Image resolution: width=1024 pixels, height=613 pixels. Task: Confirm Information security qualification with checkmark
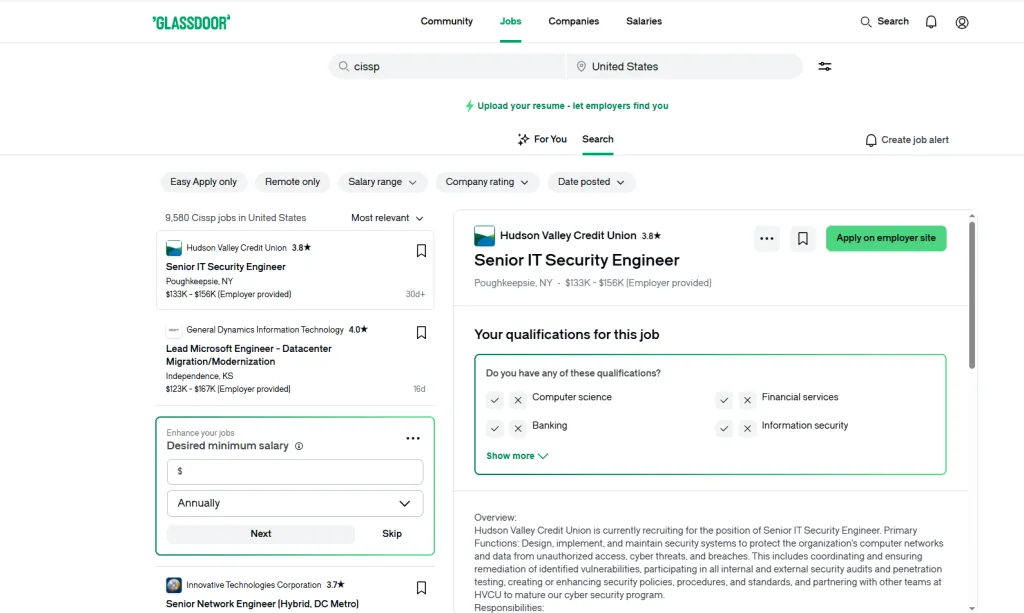tap(724, 429)
